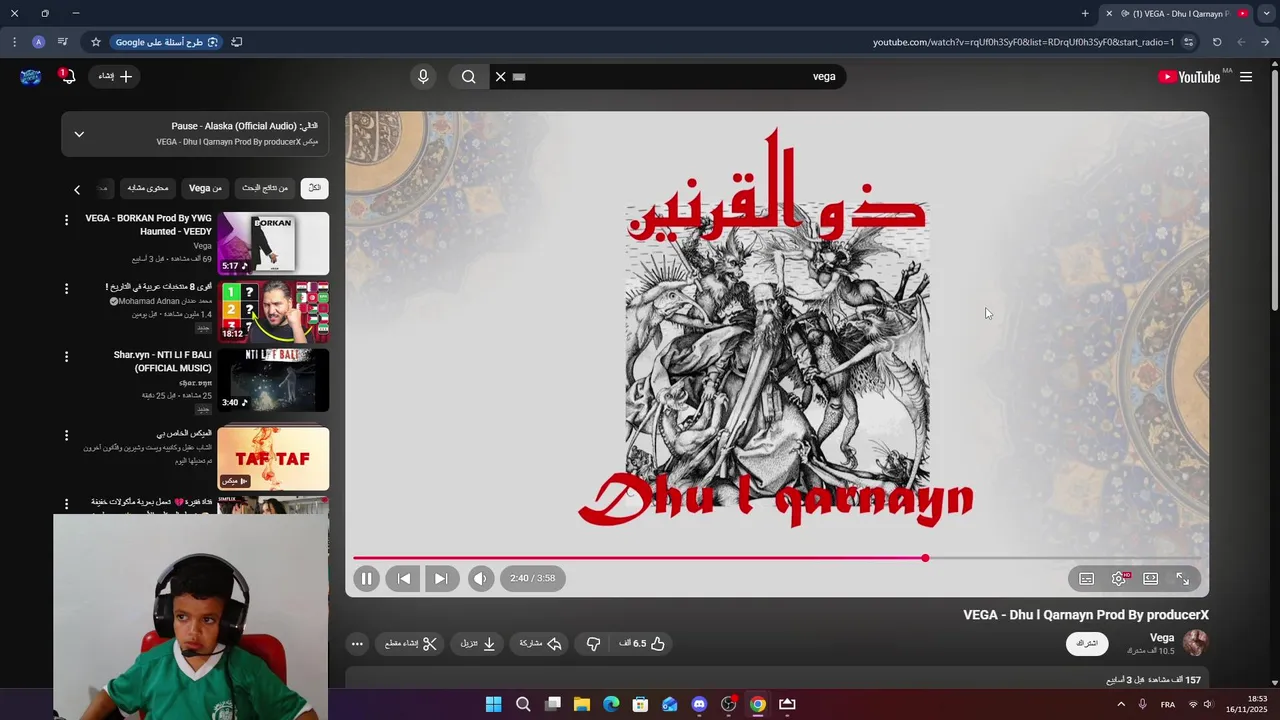Open the Create button
The image size is (1280, 720).
coord(115,76)
